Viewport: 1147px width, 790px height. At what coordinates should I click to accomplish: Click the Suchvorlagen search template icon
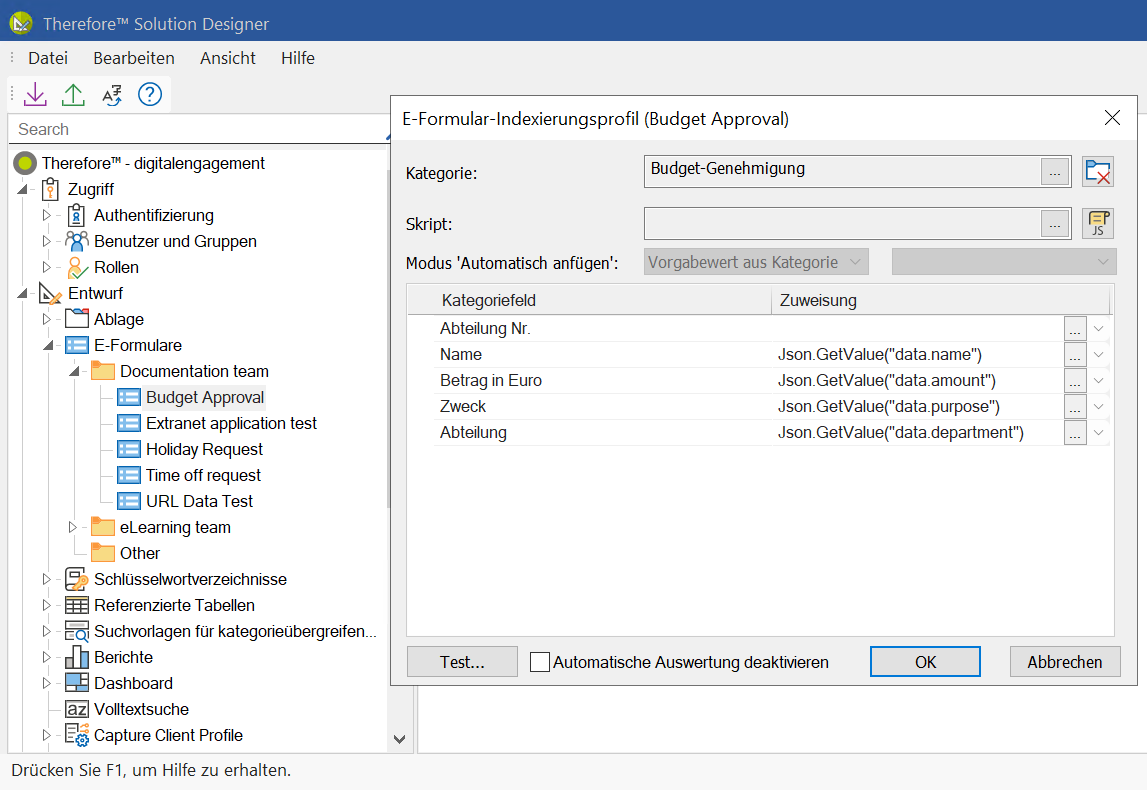tap(77, 631)
